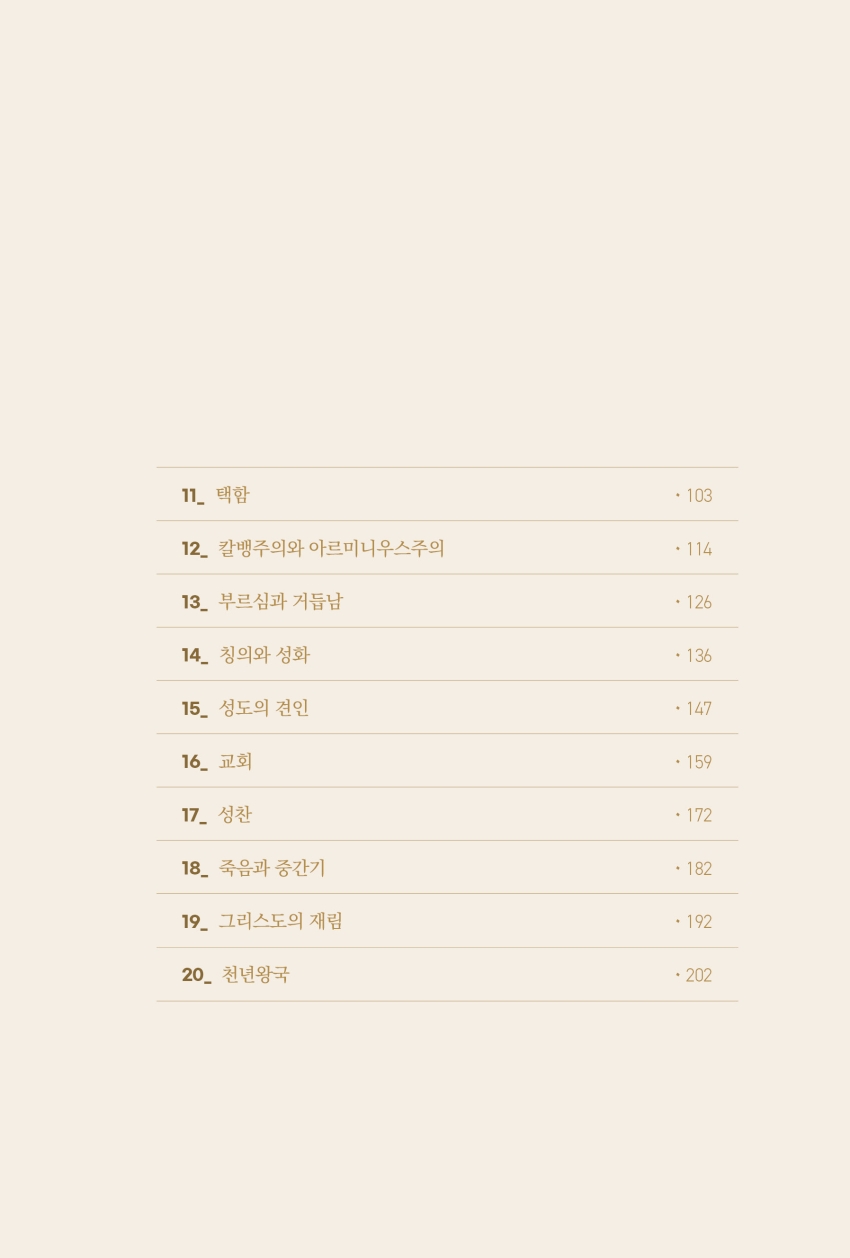This screenshot has height=1258, width=850.
Task: Click the 성찬 chapter title
Action: click(x=235, y=815)
